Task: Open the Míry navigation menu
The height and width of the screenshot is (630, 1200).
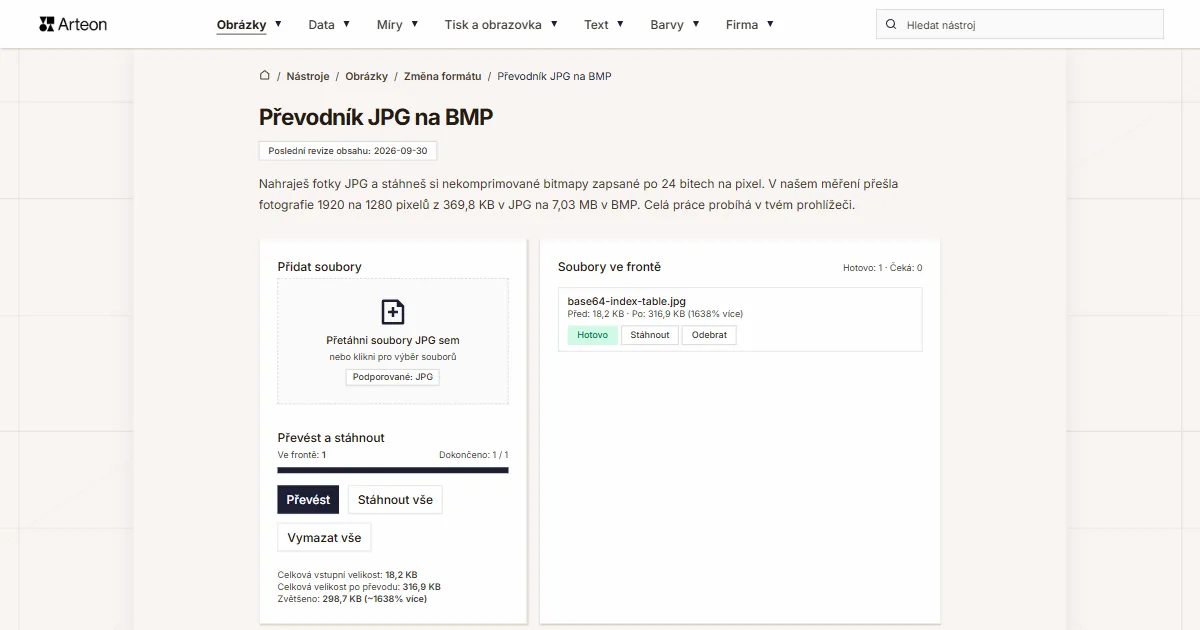Action: pyautogui.click(x=390, y=24)
